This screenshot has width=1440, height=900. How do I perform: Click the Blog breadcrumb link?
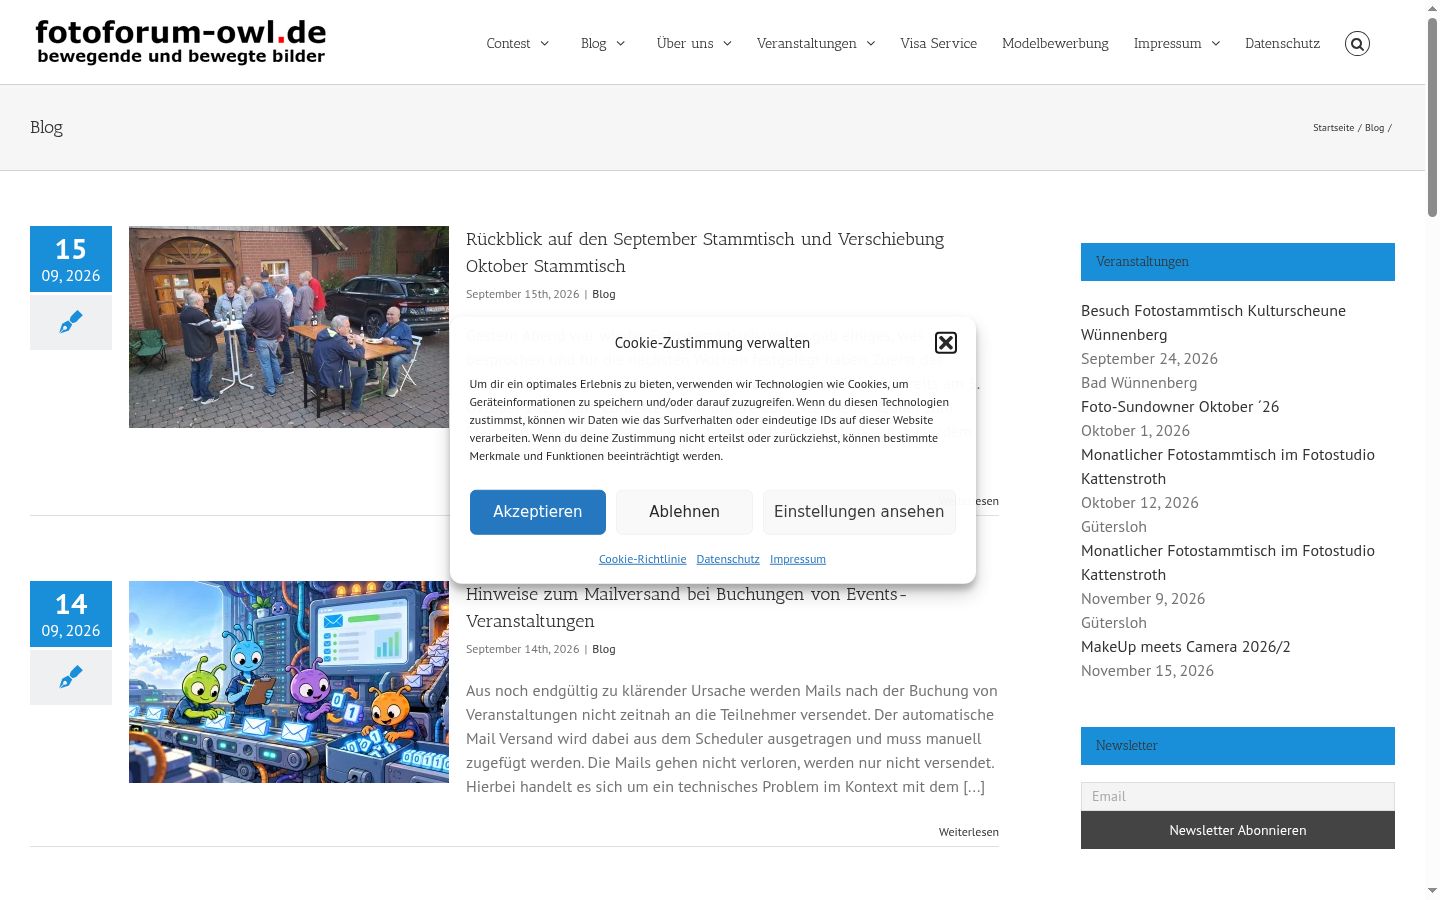tap(1374, 128)
